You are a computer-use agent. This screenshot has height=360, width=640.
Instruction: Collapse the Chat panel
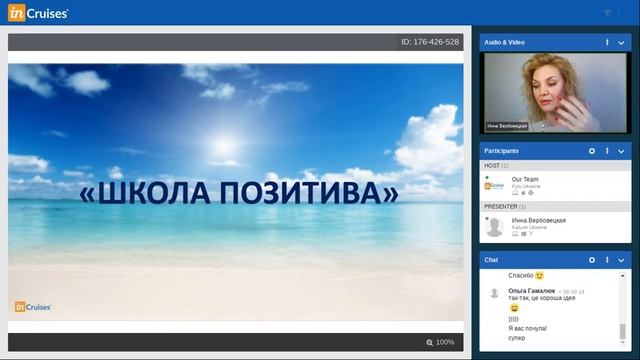click(621, 260)
